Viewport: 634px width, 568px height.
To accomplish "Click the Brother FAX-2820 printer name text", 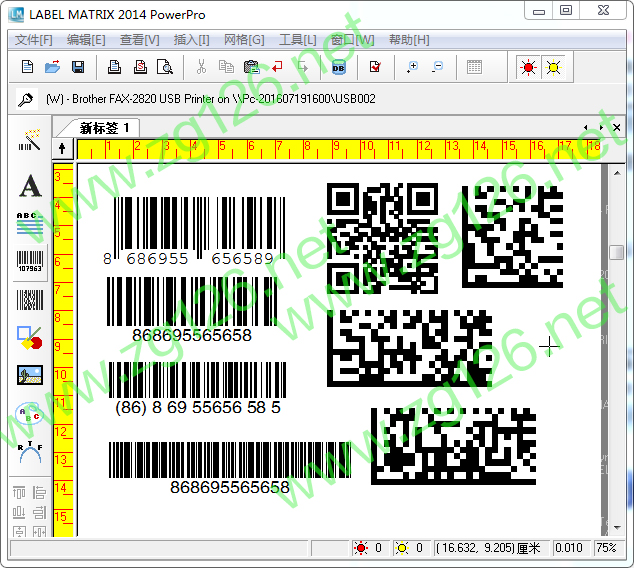I will 211,99.
